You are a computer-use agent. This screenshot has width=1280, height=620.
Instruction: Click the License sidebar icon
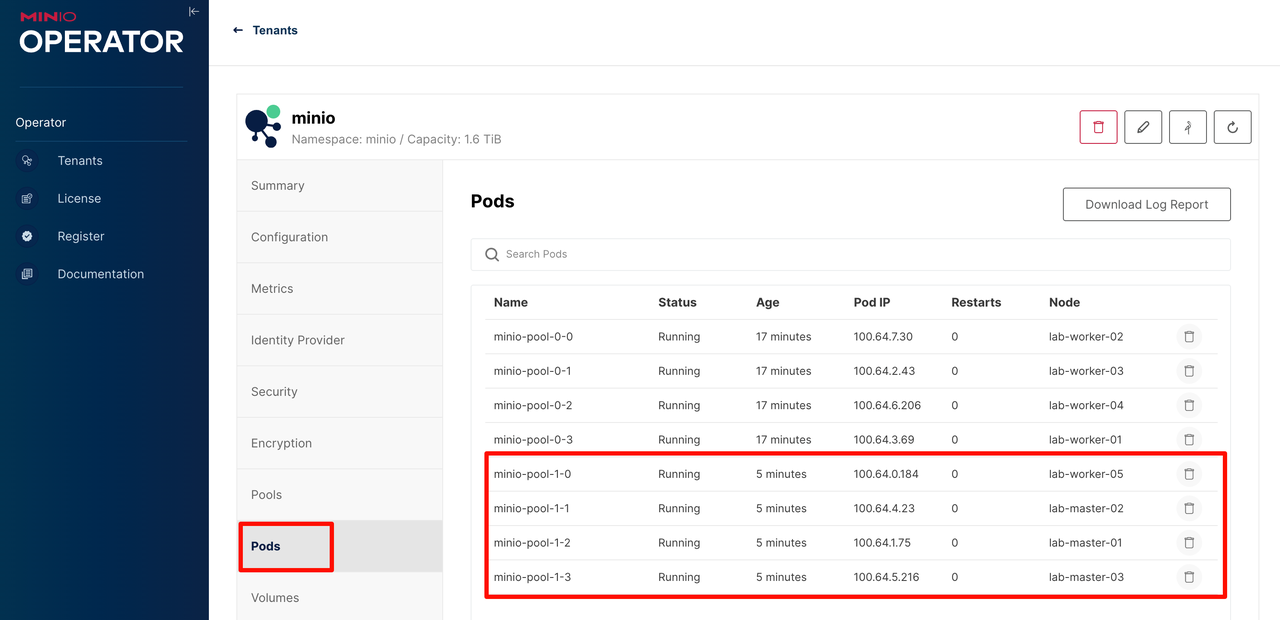pos(27,198)
